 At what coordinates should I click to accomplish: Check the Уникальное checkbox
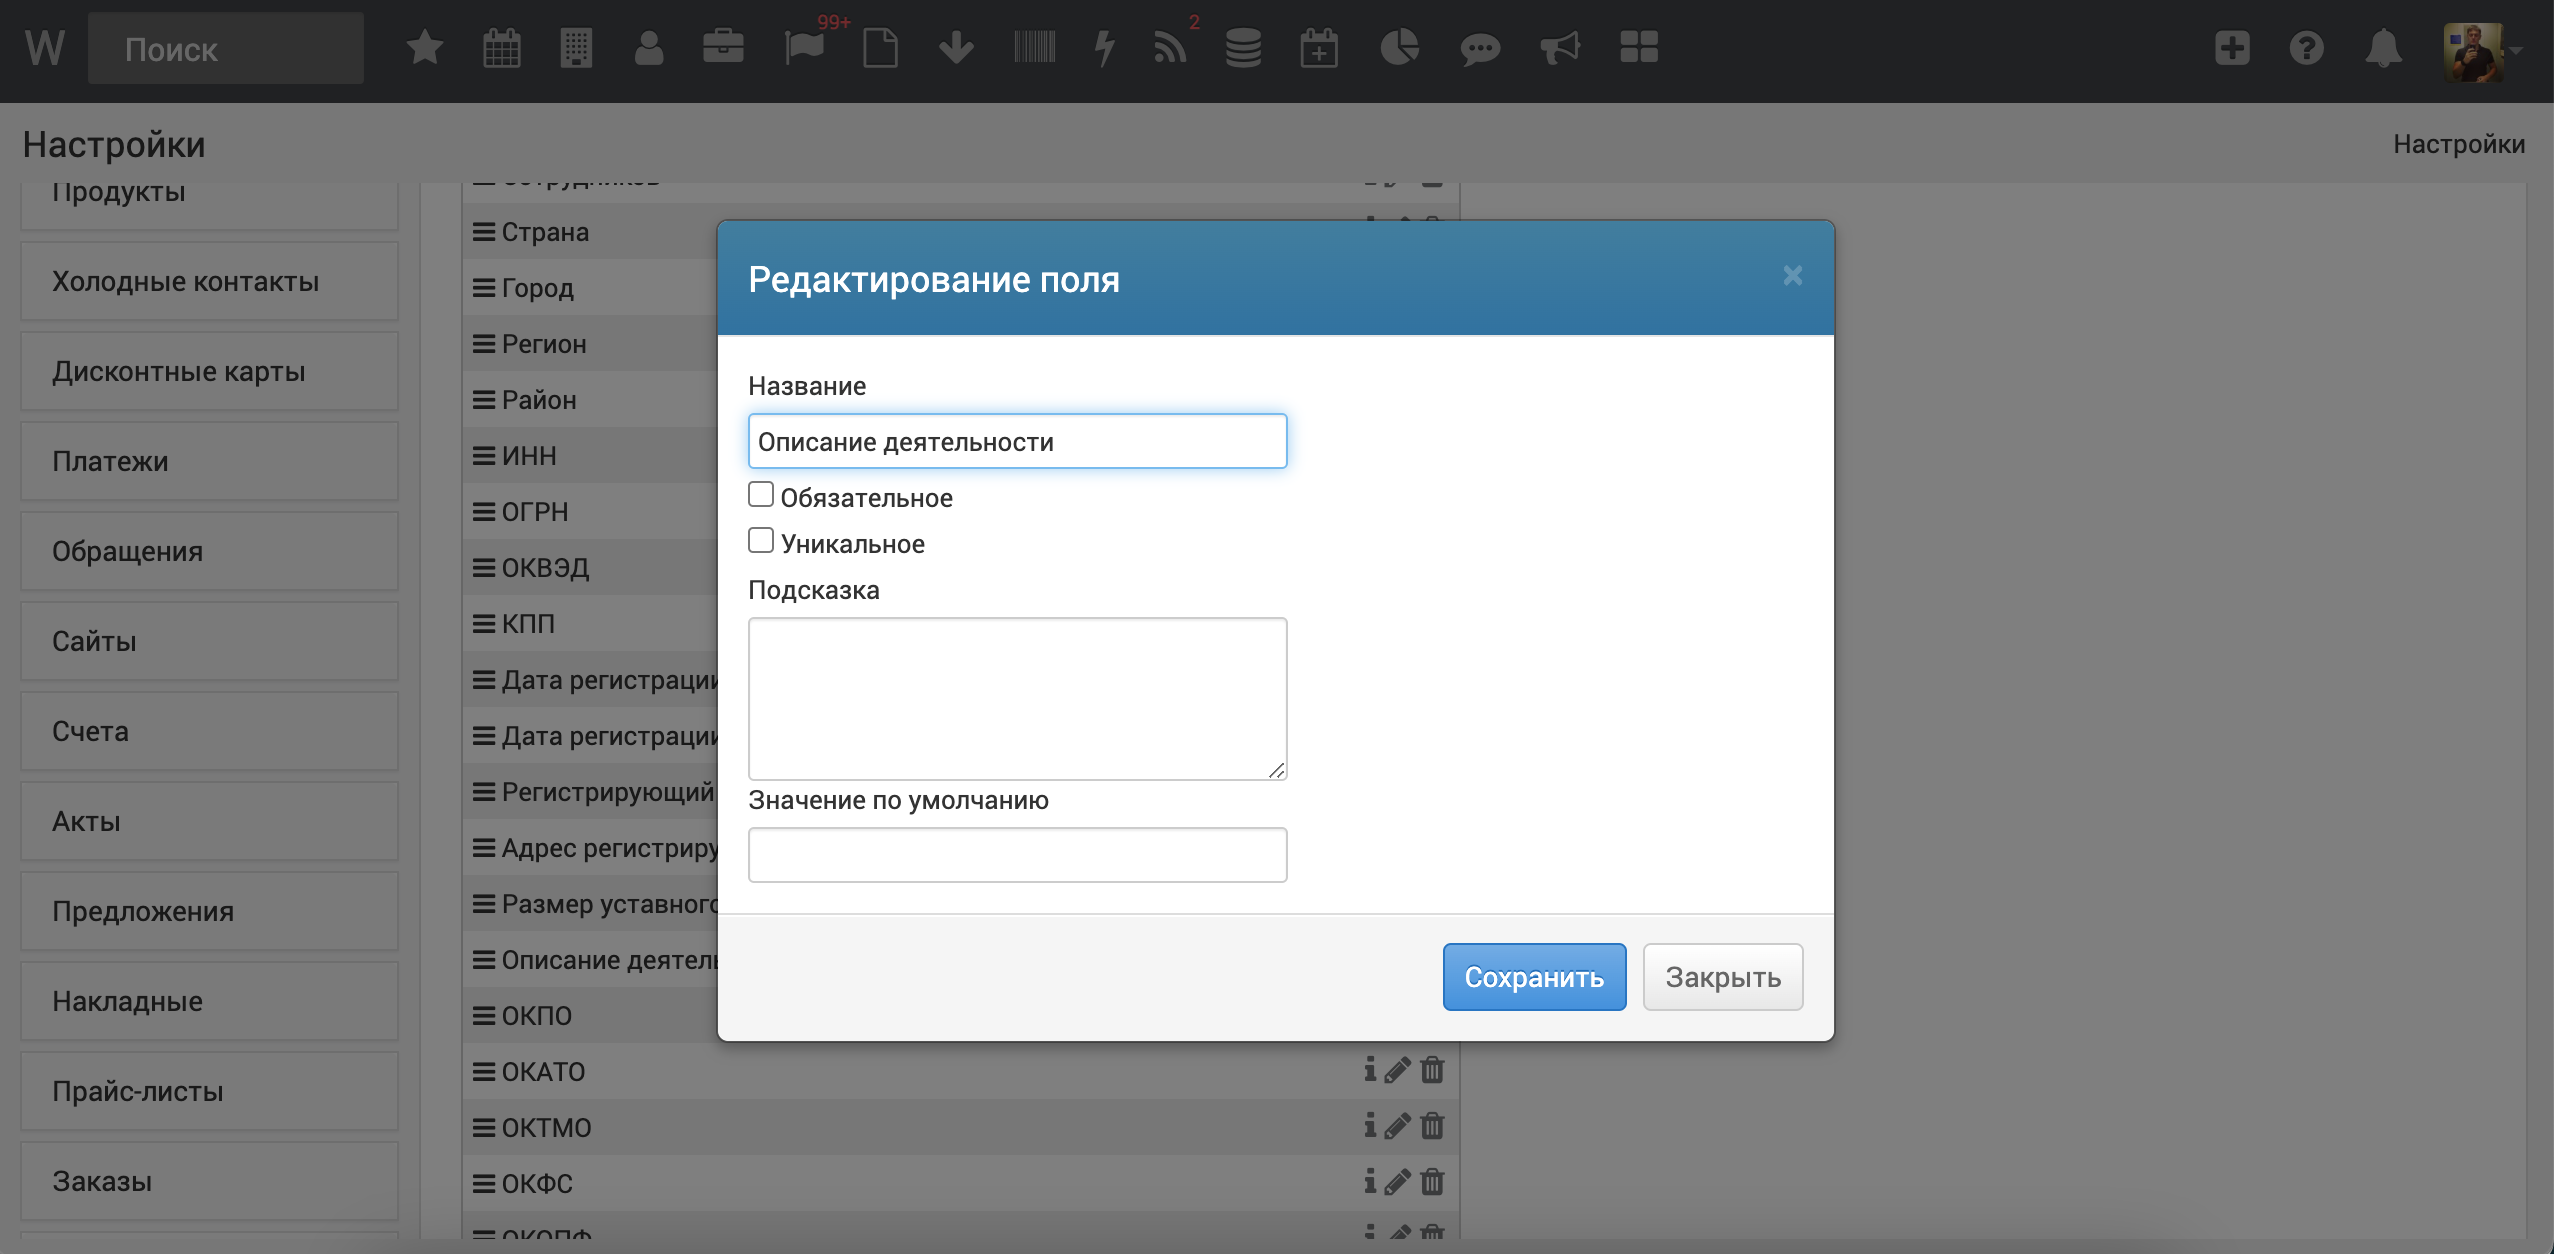tap(761, 541)
